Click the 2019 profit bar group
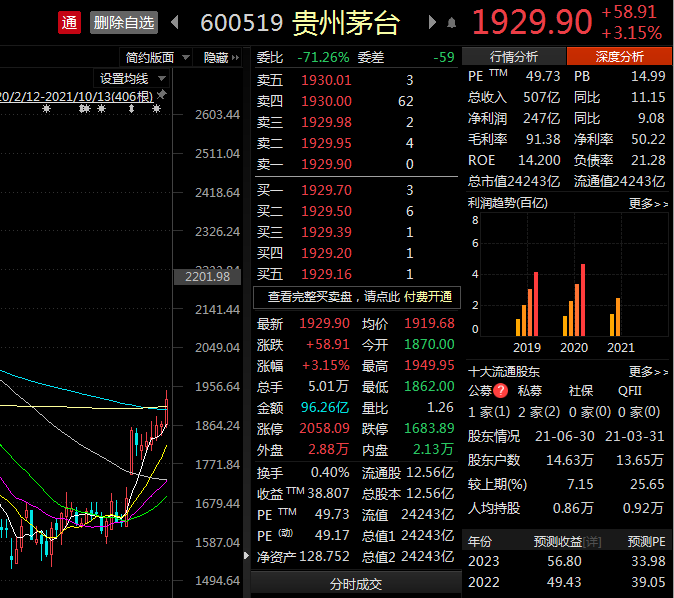The height and width of the screenshot is (598, 674). click(527, 304)
